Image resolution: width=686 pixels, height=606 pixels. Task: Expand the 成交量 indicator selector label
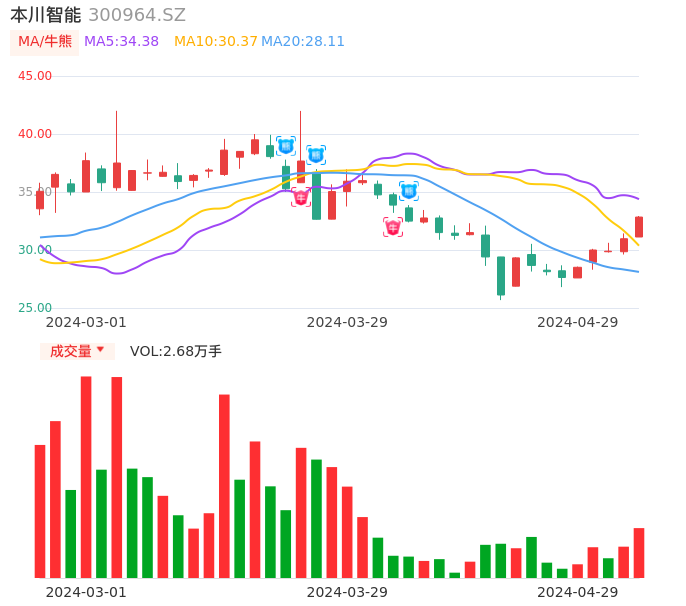pos(71,351)
